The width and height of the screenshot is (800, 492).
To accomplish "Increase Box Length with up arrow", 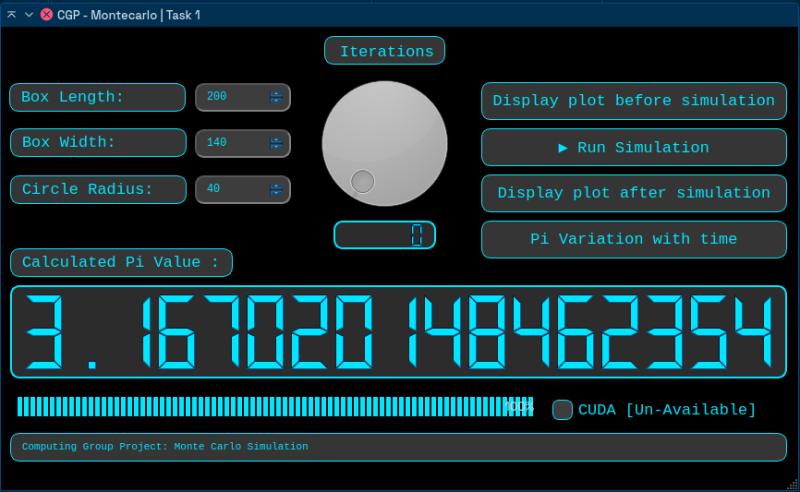I will 276,94.
